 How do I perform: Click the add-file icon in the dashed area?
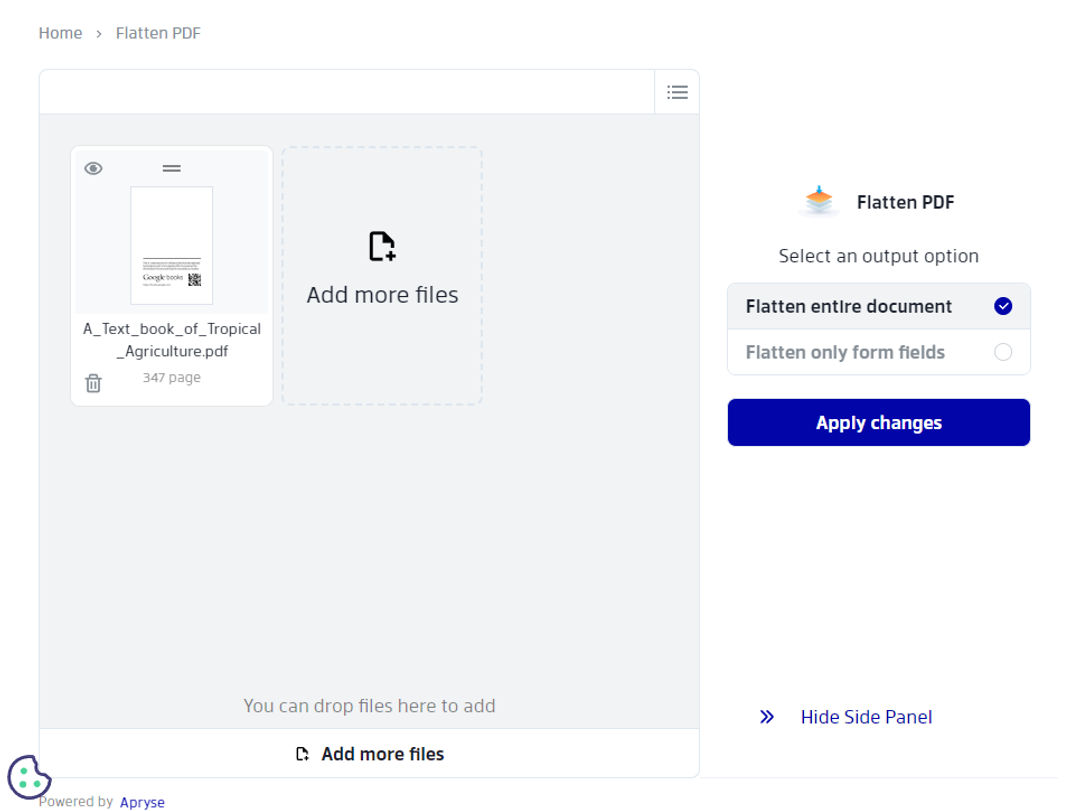pyautogui.click(x=382, y=246)
